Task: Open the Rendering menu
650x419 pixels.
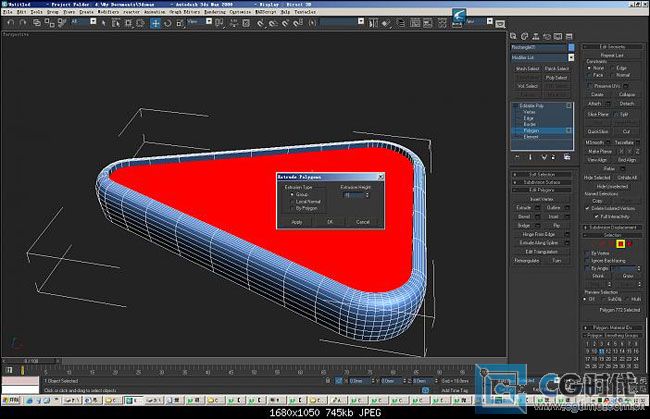Action: pyautogui.click(x=214, y=12)
